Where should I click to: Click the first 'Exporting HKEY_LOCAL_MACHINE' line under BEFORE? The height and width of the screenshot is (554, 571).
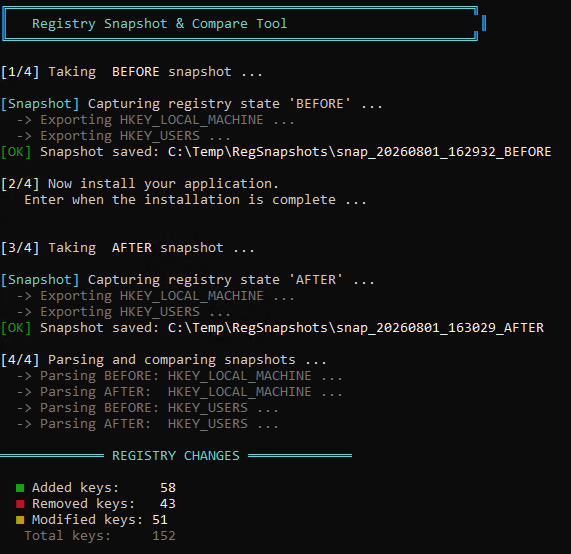155,120
